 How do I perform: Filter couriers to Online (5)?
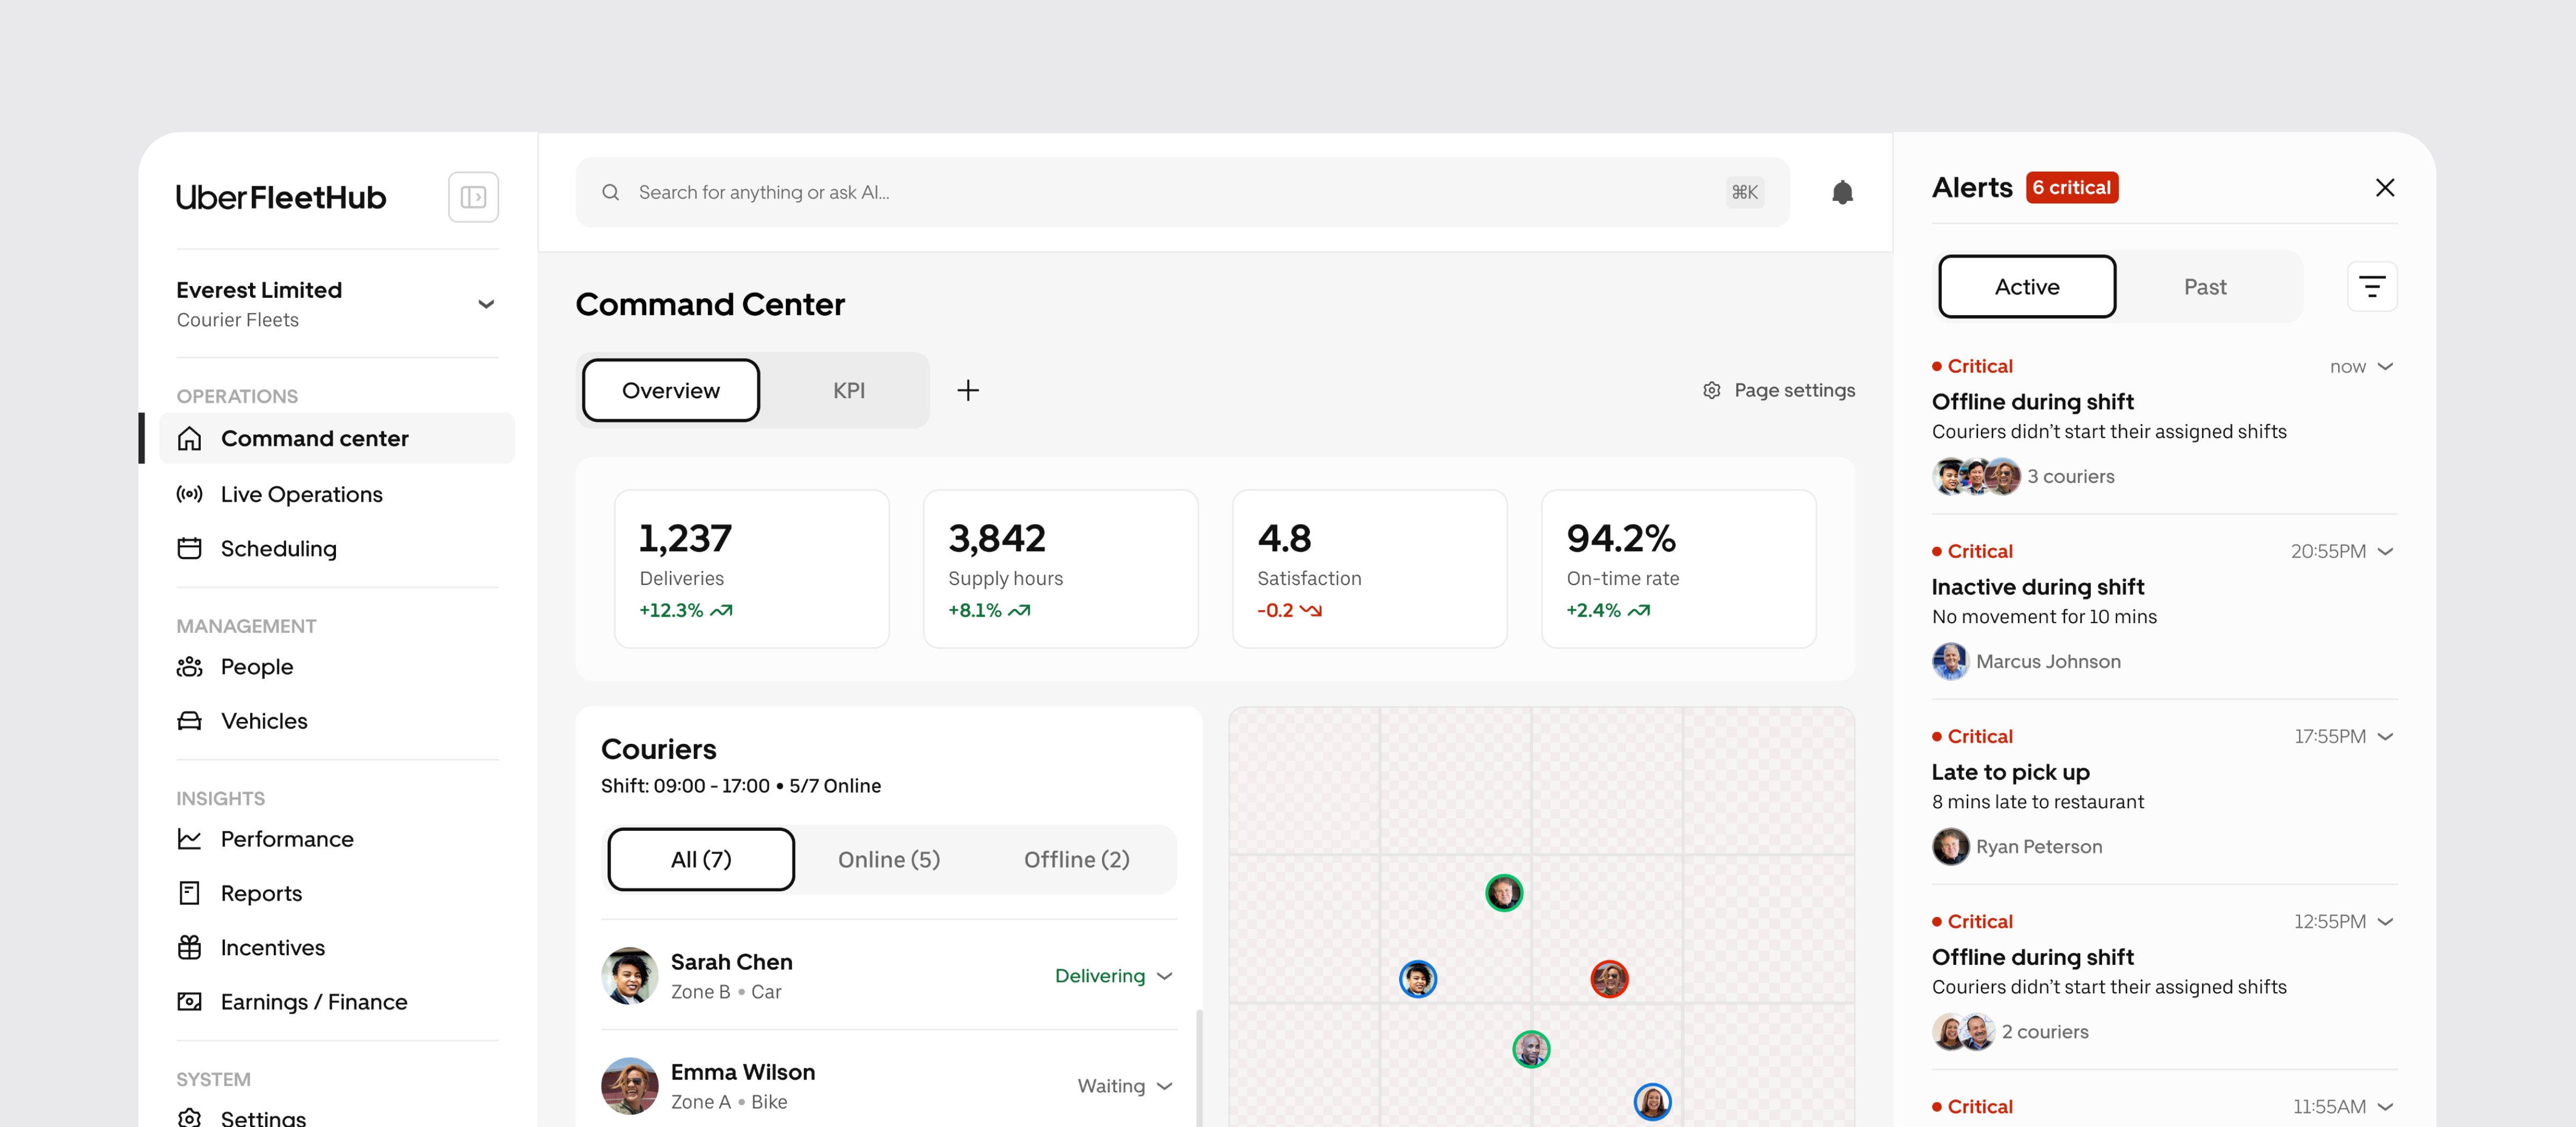(888, 859)
